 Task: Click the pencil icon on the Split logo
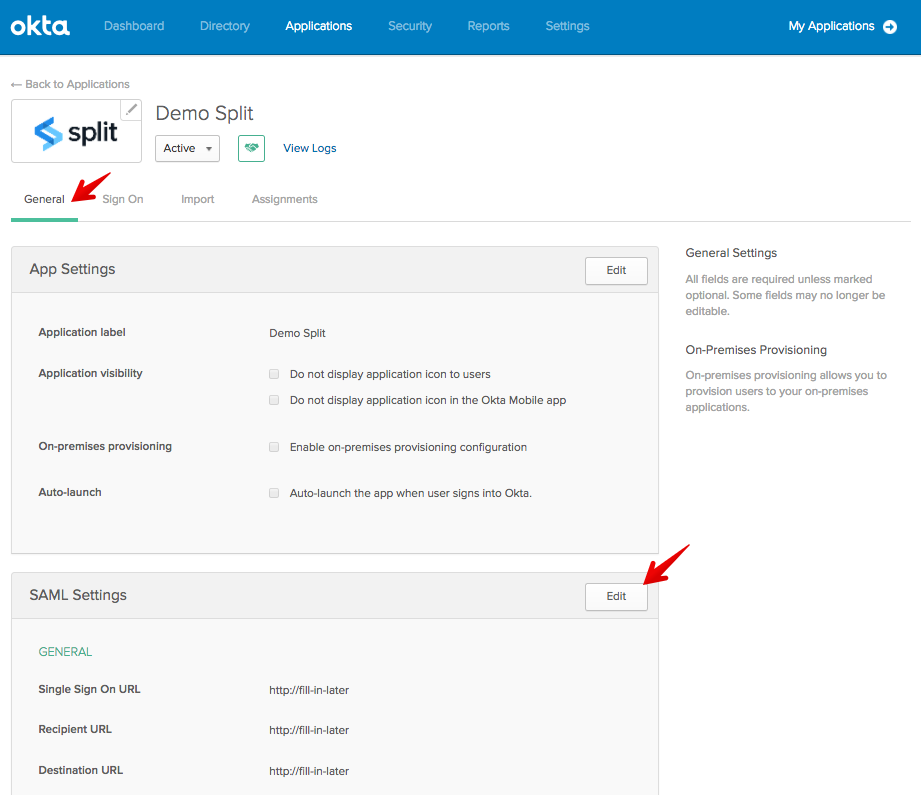tap(132, 109)
